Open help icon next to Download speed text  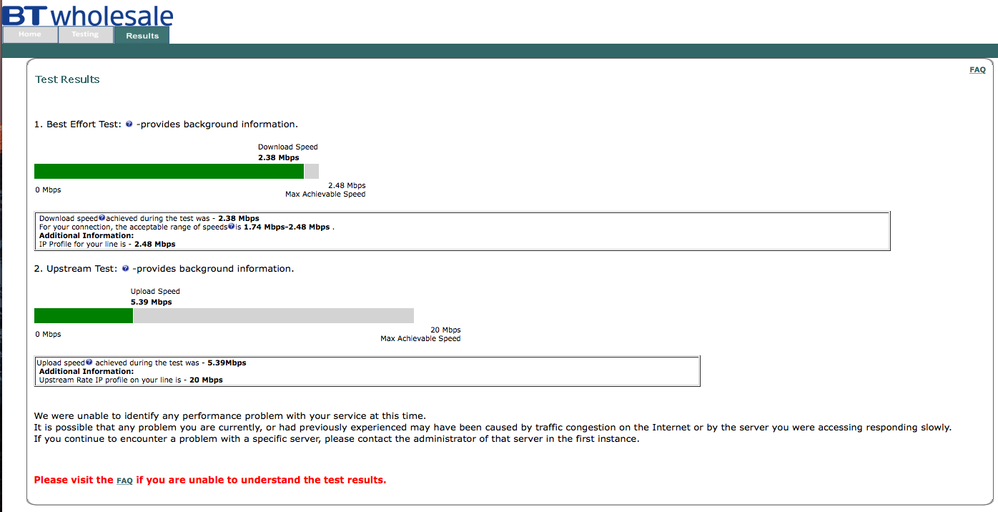102,218
